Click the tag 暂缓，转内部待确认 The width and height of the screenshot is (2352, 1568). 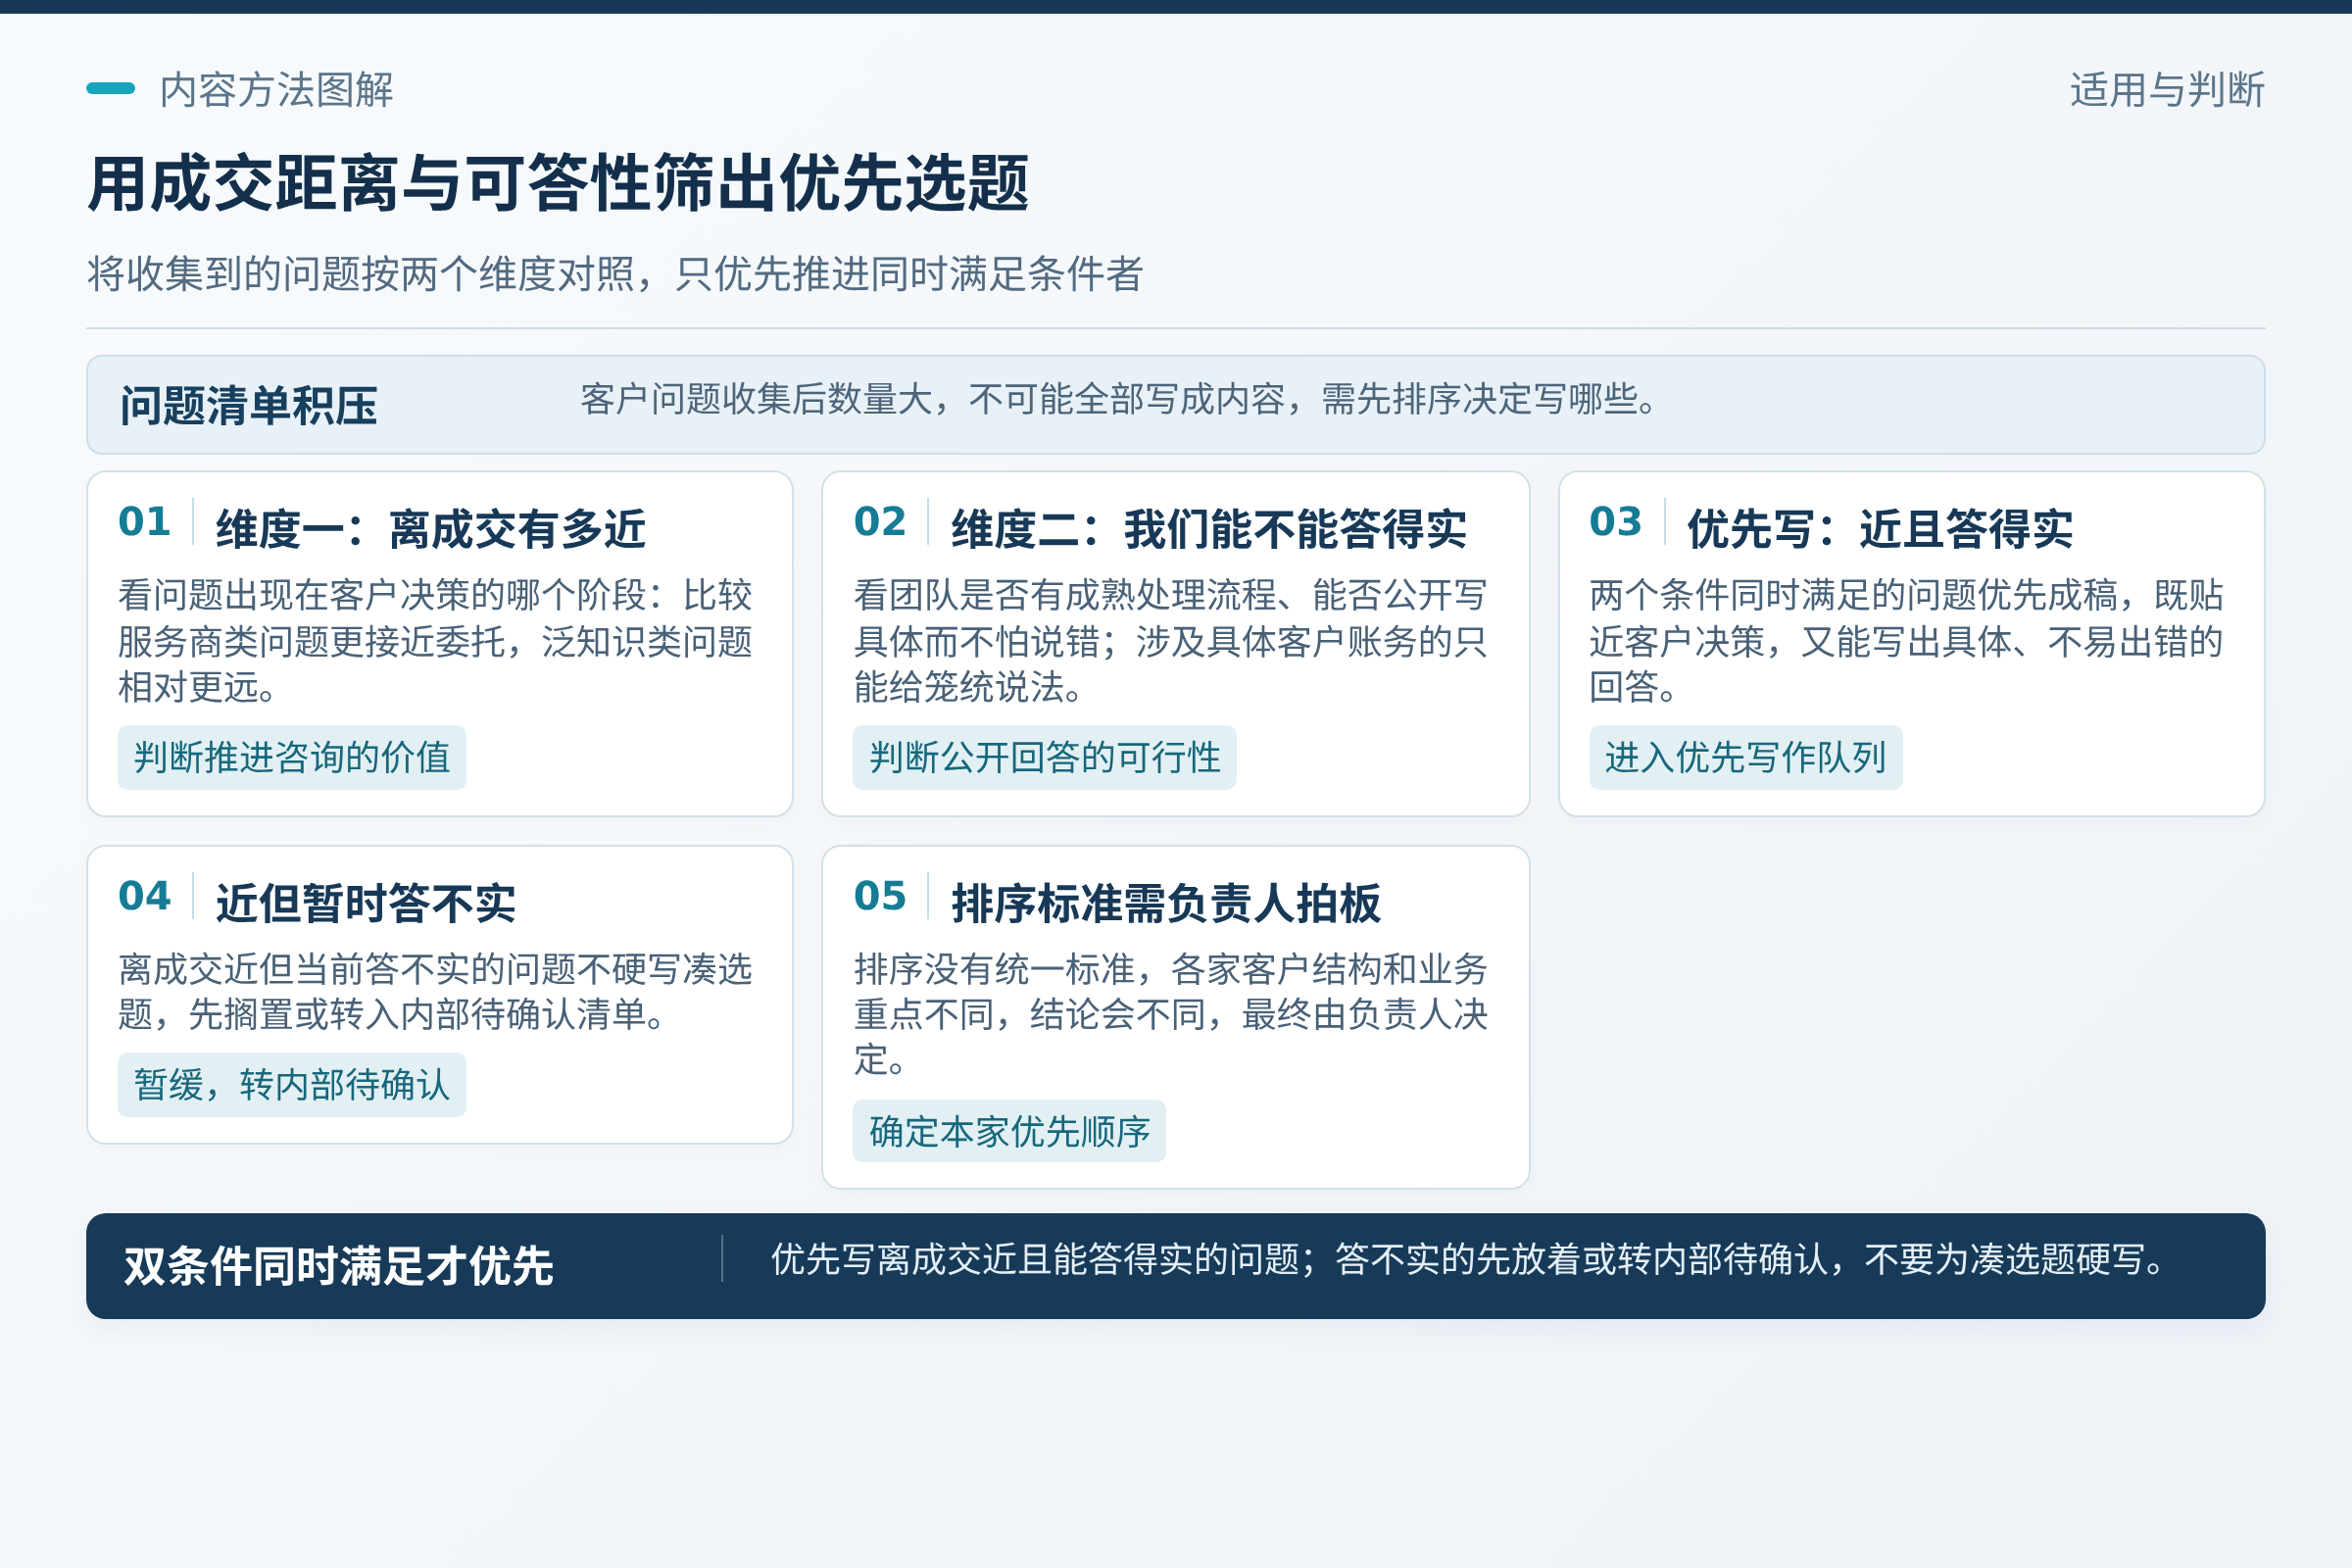(292, 1084)
